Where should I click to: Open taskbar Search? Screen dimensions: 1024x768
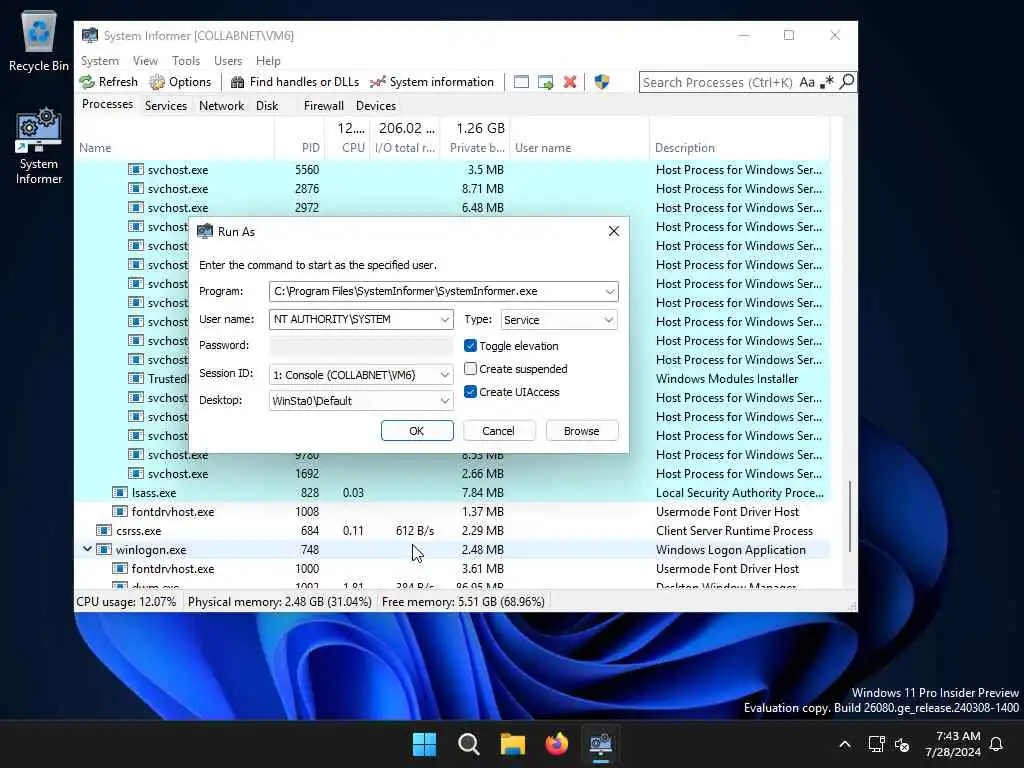468,743
